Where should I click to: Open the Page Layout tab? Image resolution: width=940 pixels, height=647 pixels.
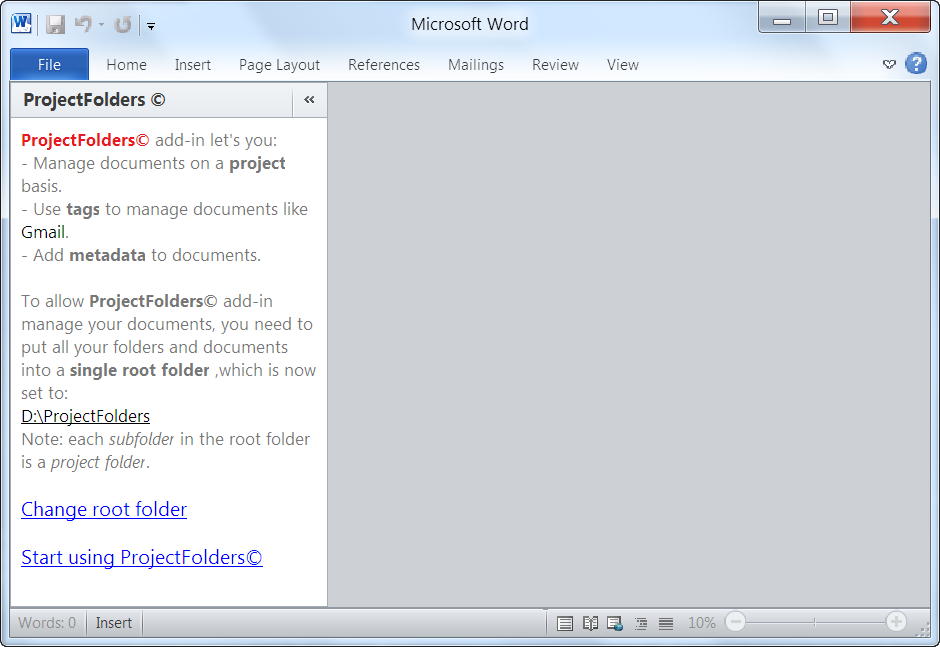(x=279, y=65)
